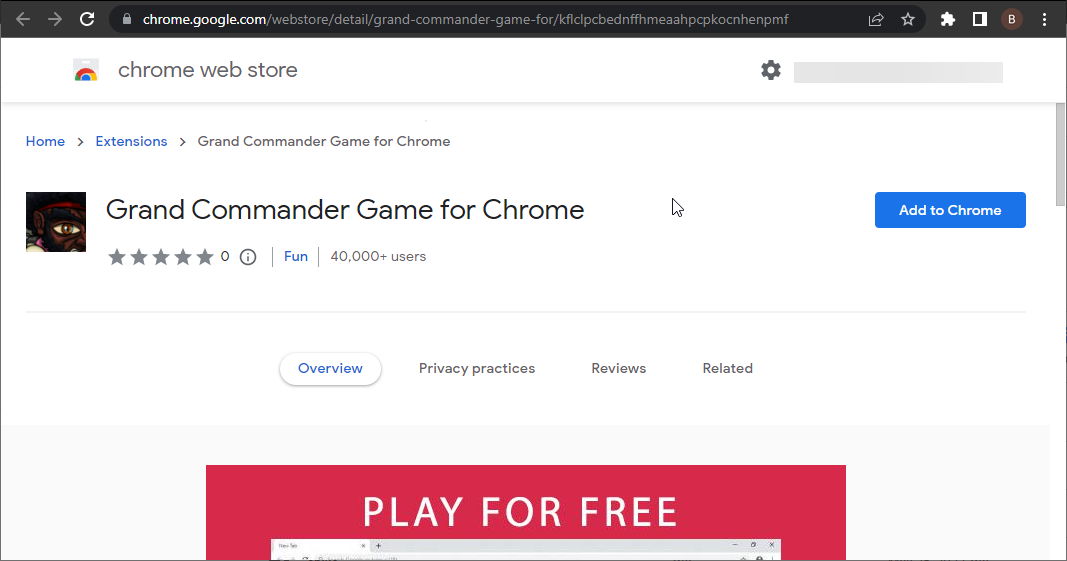The width and height of the screenshot is (1067, 561).
Task: Click the browser back arrow
Action: pyautogui.click(x=23, y=19)
